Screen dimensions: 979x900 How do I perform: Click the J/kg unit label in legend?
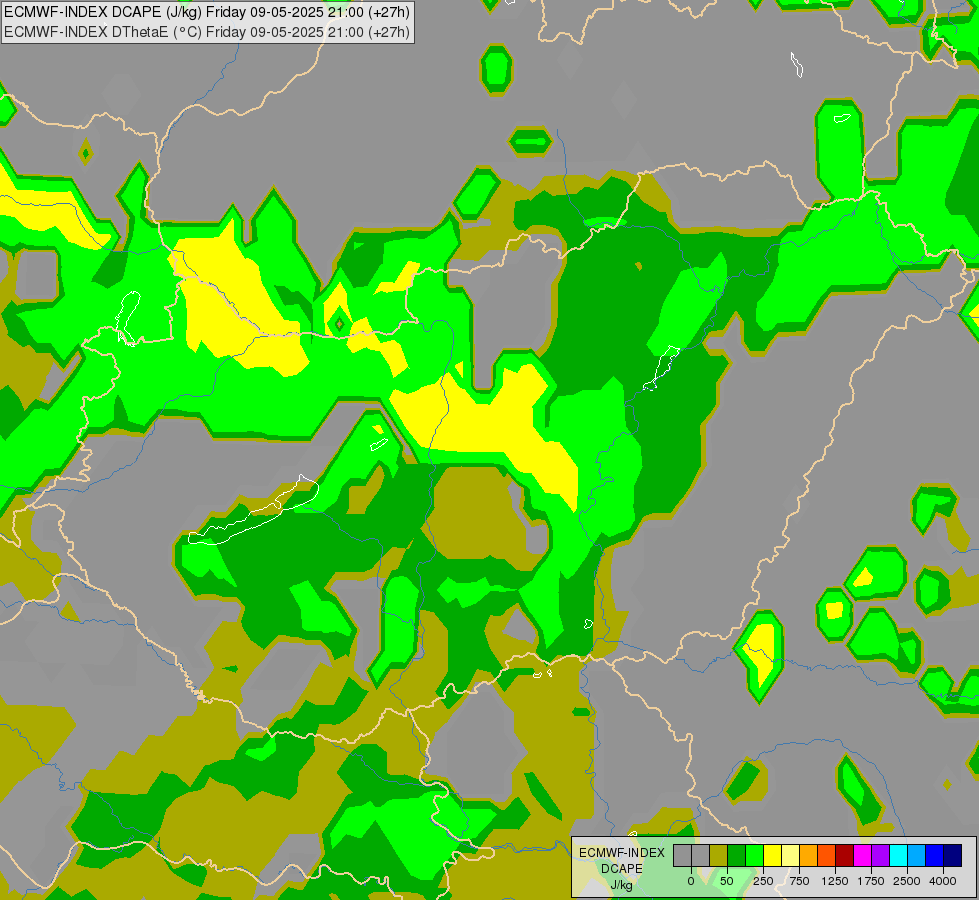coord(622,885)
